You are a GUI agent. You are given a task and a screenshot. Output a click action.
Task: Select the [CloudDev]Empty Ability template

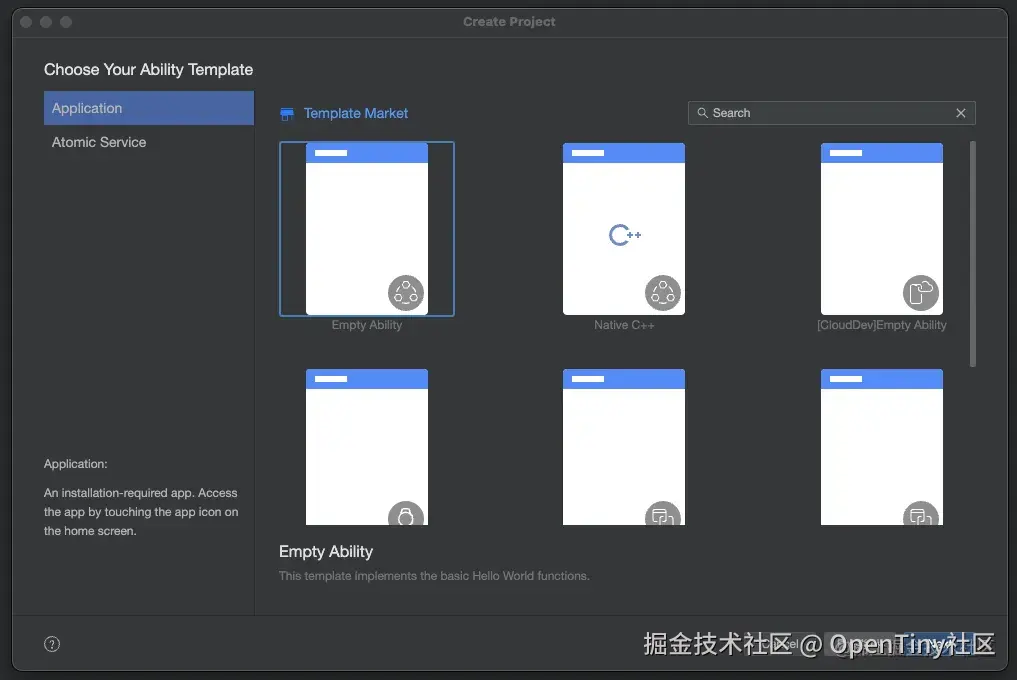881,228
